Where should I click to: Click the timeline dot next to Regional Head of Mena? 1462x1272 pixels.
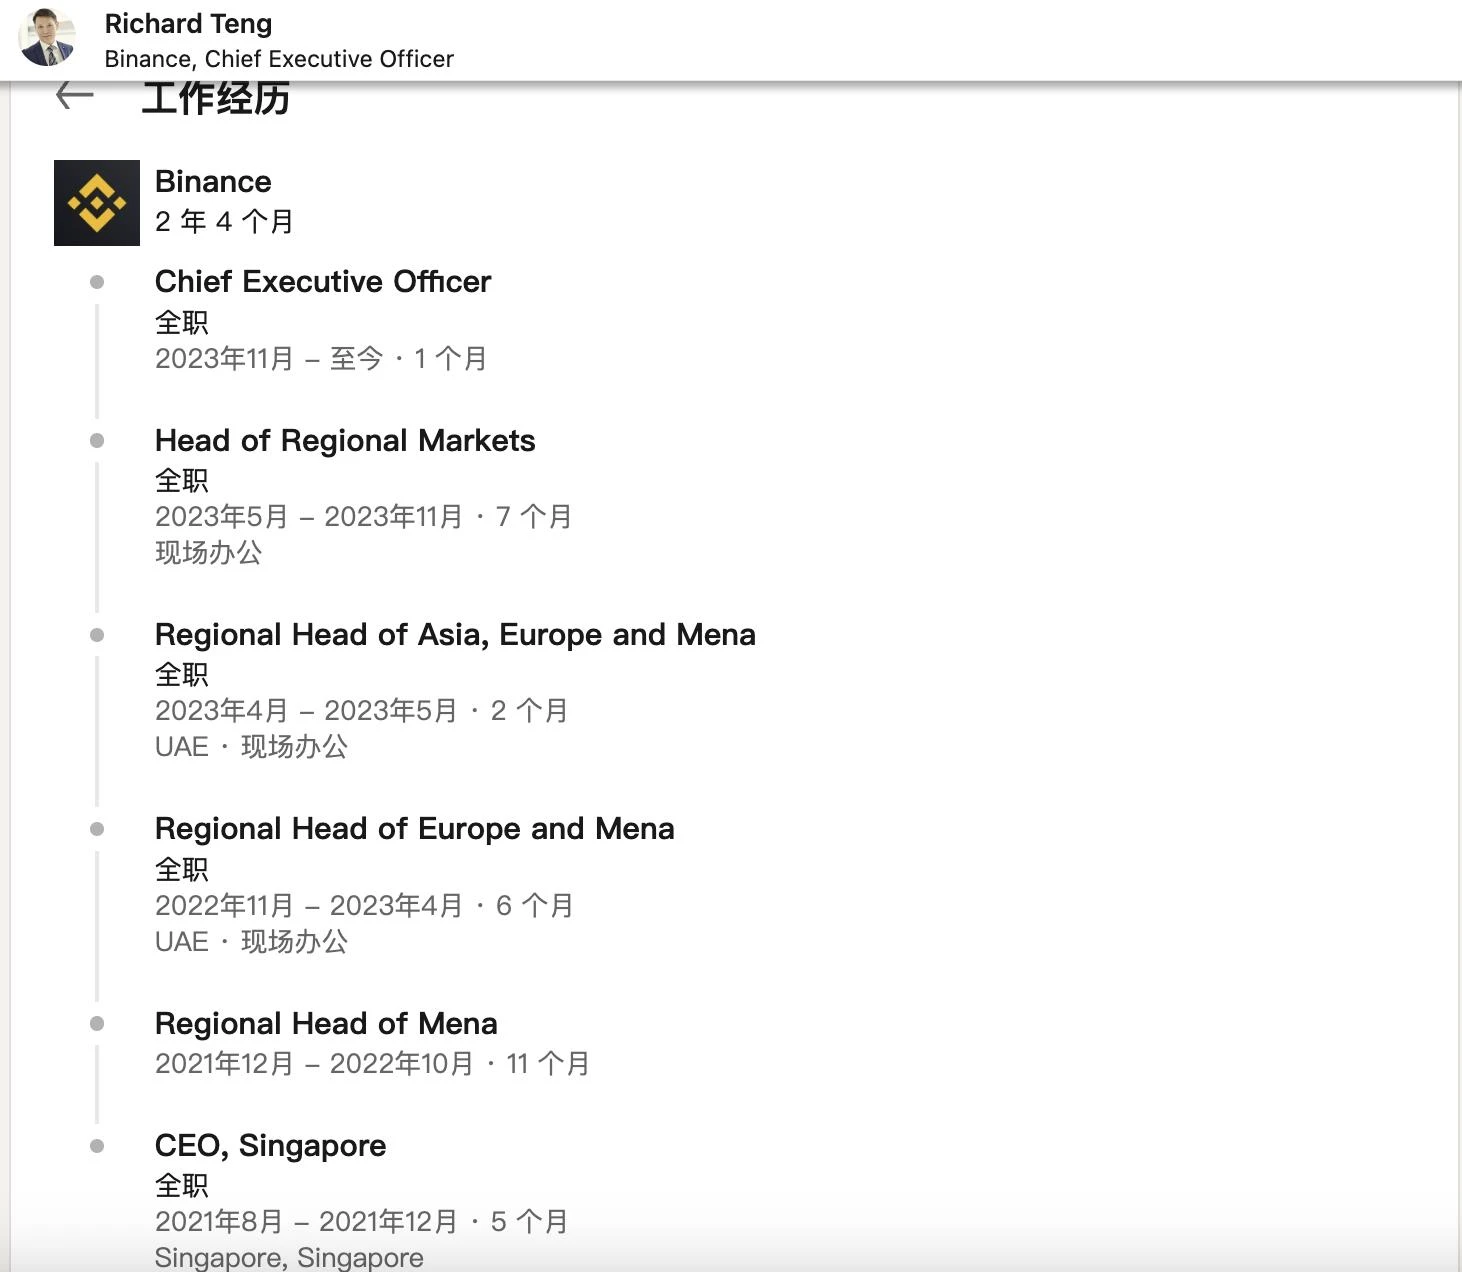pyautogui.click(x=96, y=1024)
